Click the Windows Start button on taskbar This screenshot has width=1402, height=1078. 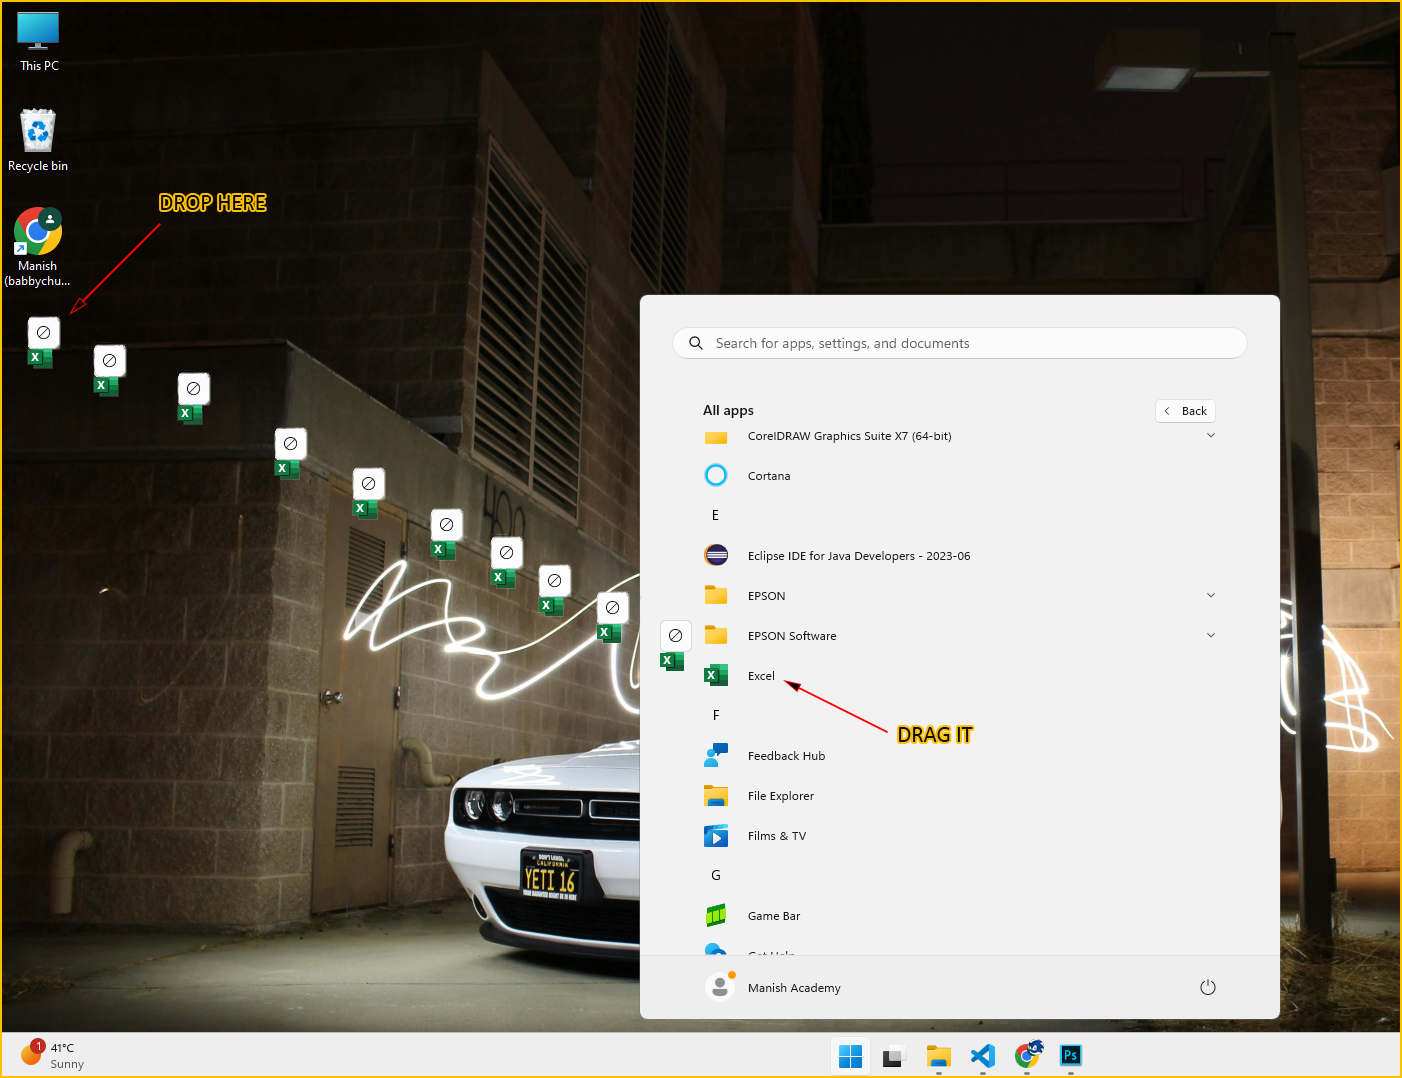coord(850,1056)
